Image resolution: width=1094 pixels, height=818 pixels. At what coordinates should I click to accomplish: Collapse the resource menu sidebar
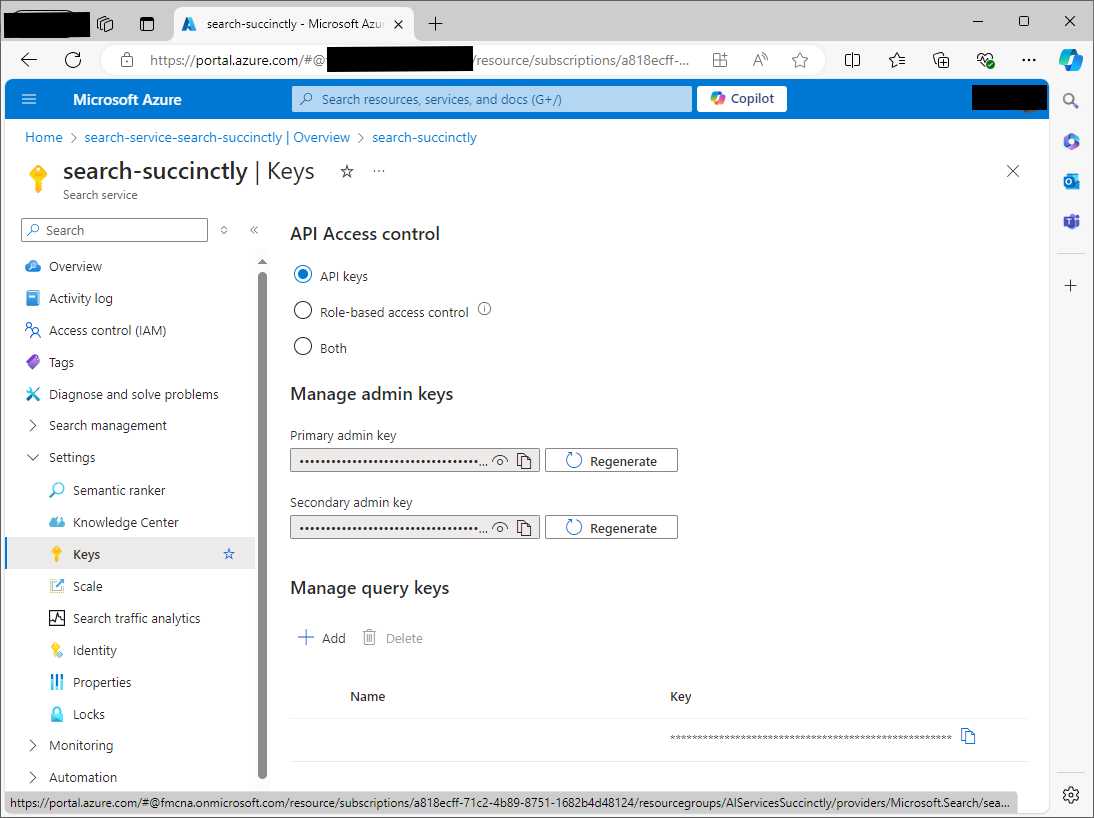254,230
